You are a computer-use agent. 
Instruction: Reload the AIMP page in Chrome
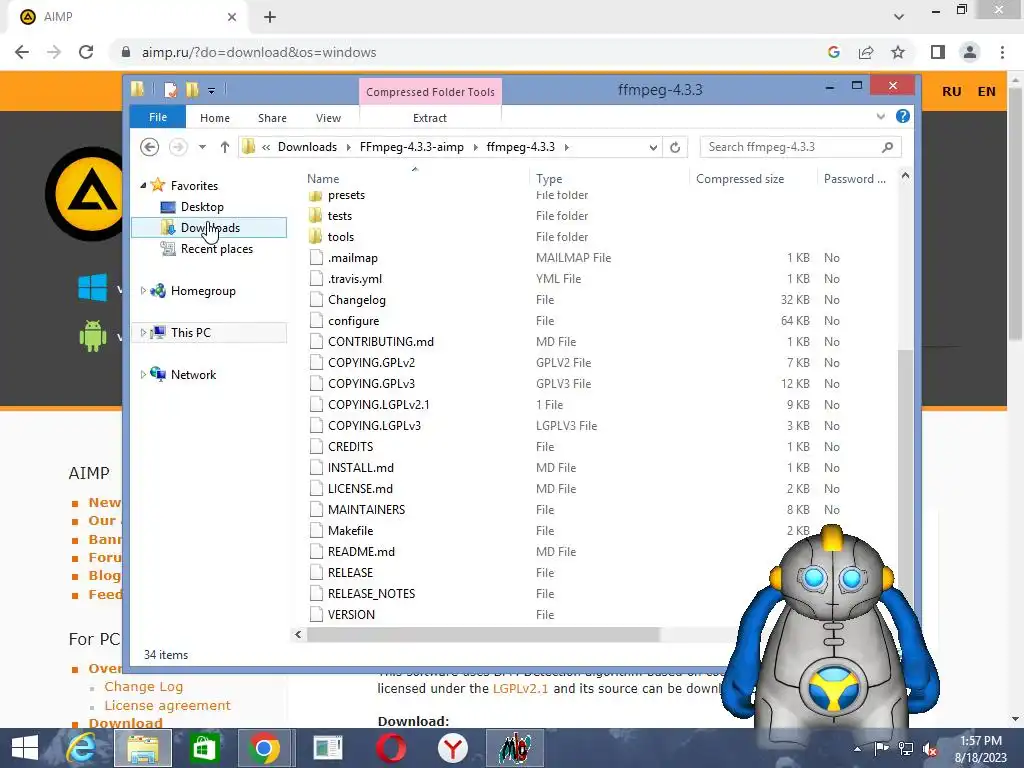(86, 52)
